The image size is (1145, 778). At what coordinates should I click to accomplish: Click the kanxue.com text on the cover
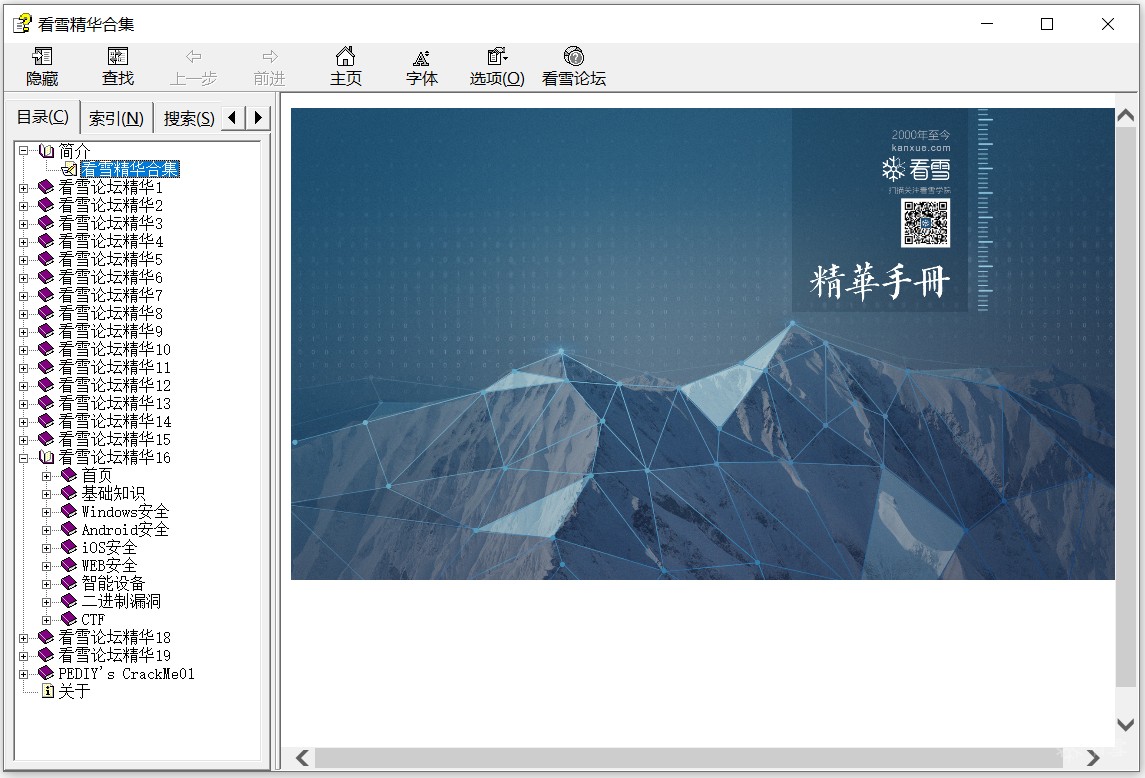tap(921, 148)
